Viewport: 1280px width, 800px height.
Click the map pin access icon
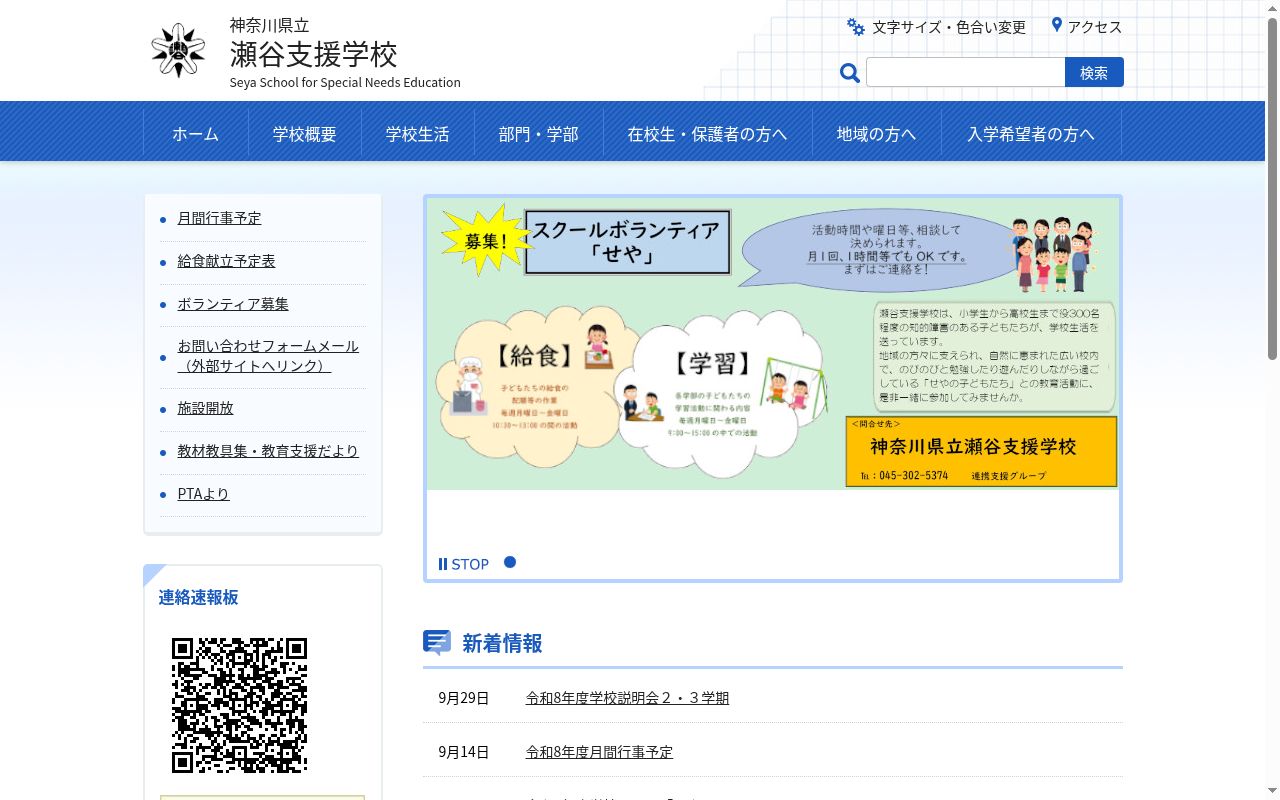click(x=1056, y=25)
